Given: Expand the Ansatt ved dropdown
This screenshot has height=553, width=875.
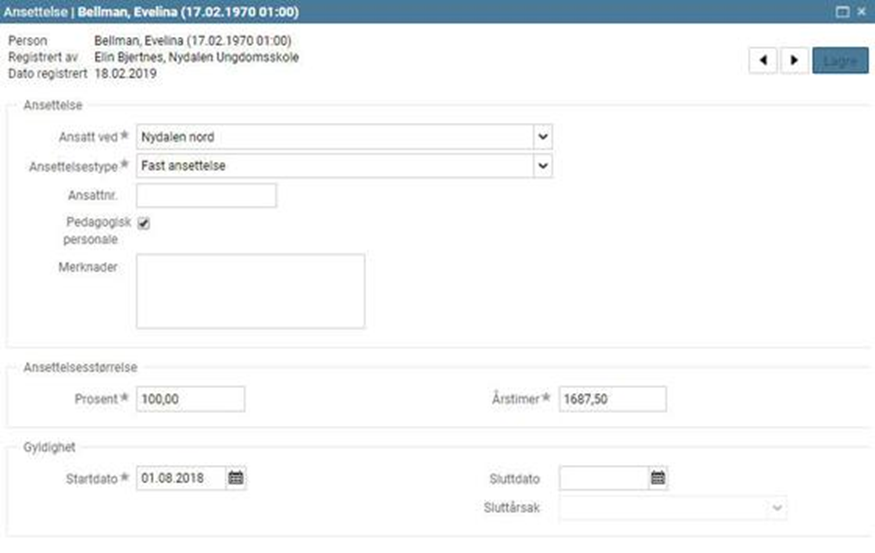Looking at the screenshot, I should click(542, 137).
